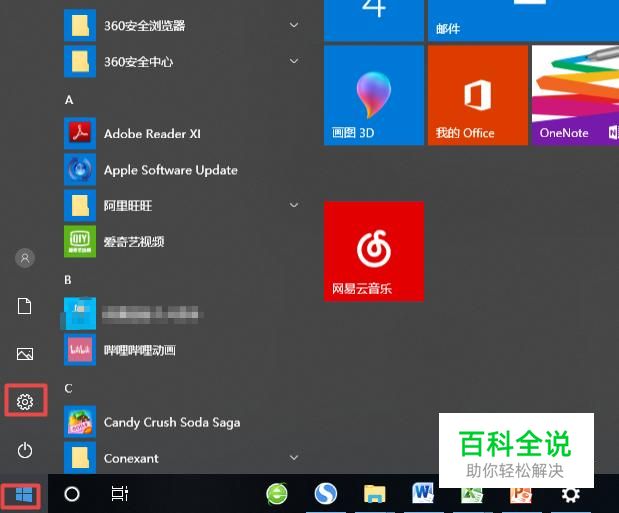619x513 pixels.
Task: Open the 360安全中心 folder icon
Action: [x=80, y=61]
